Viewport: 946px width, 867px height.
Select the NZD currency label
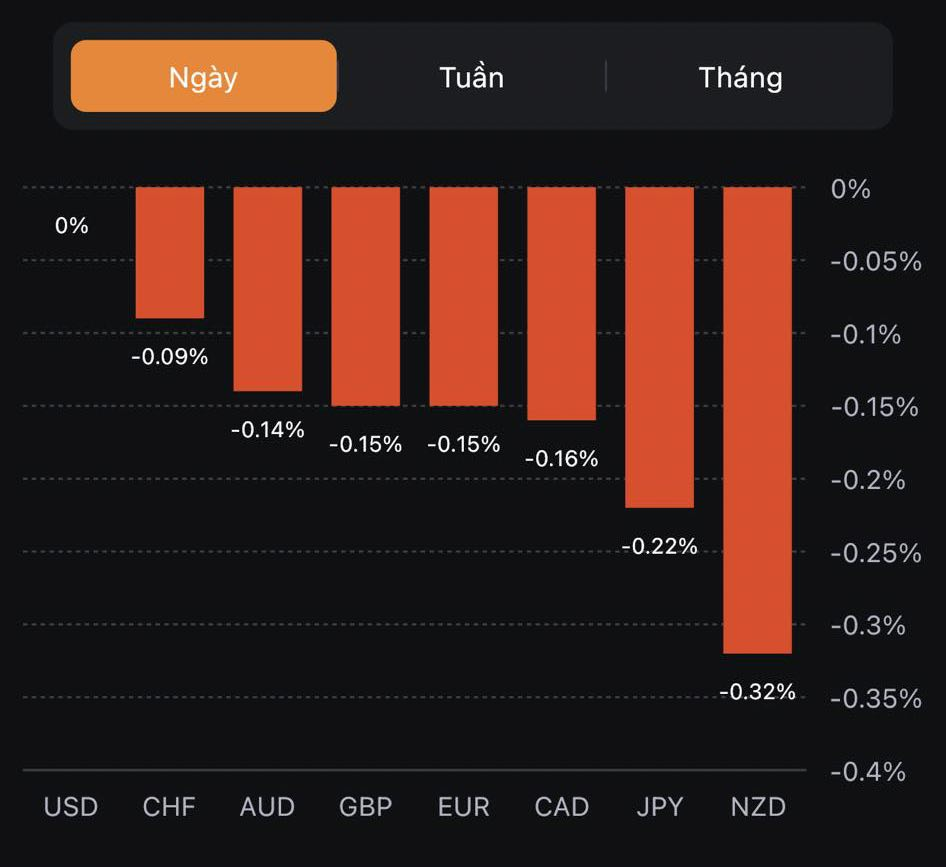tap(757, 807)
